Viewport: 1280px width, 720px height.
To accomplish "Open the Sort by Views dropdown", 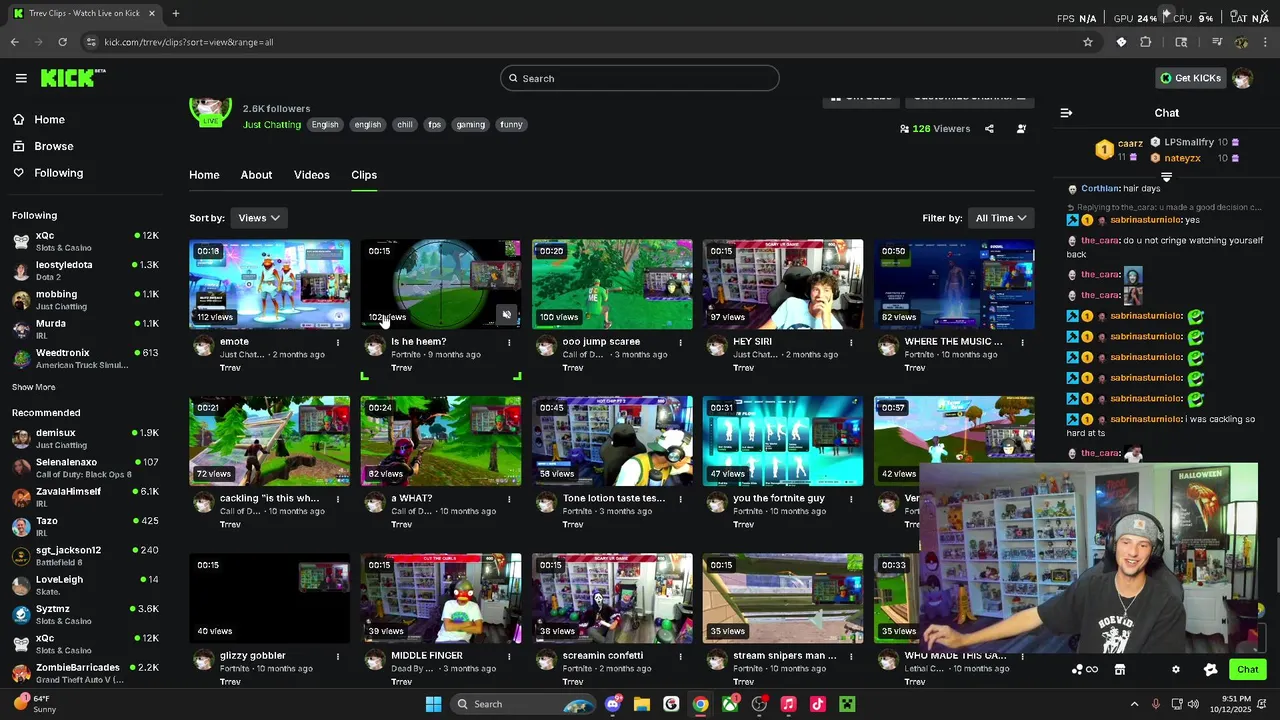I will (x=259, y=218).
